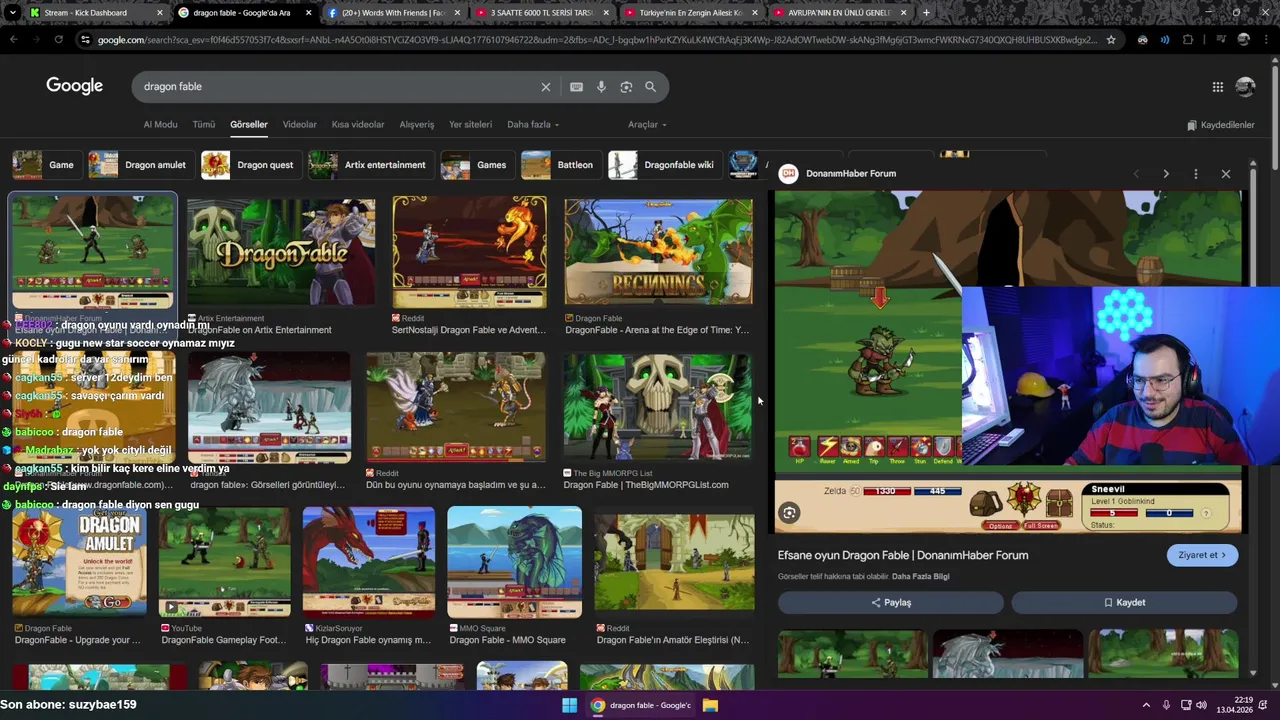Image resolution: width=1280 pixels, height=720 pixels.
Task: Open File Explorer from the taskbar
Action: pyautogui.click(x=710, y=705)
